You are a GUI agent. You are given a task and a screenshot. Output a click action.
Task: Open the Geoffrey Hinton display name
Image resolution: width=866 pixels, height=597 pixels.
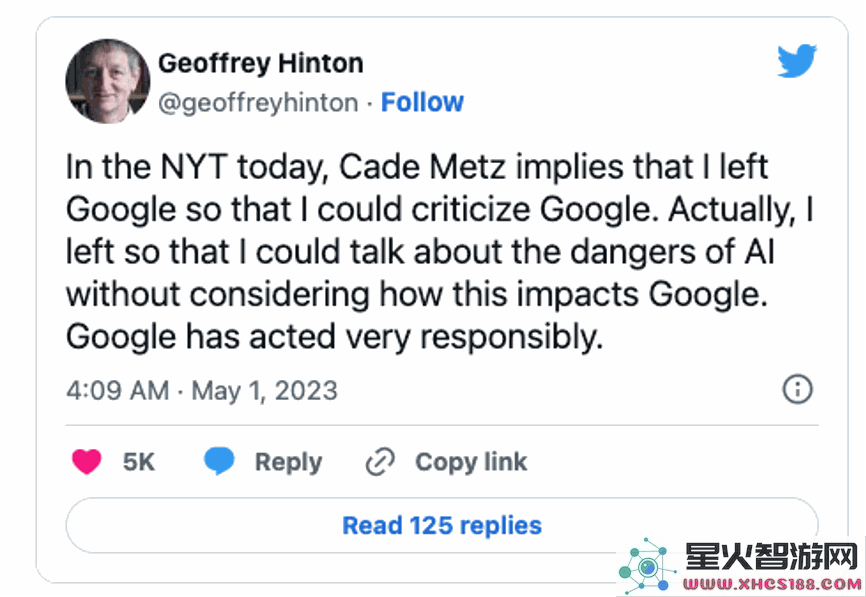pyautogui.click(x=261, y=63)
